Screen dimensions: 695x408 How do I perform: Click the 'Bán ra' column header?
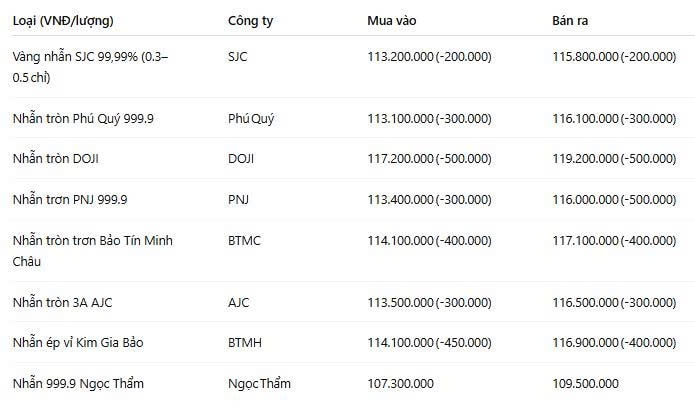570,21
